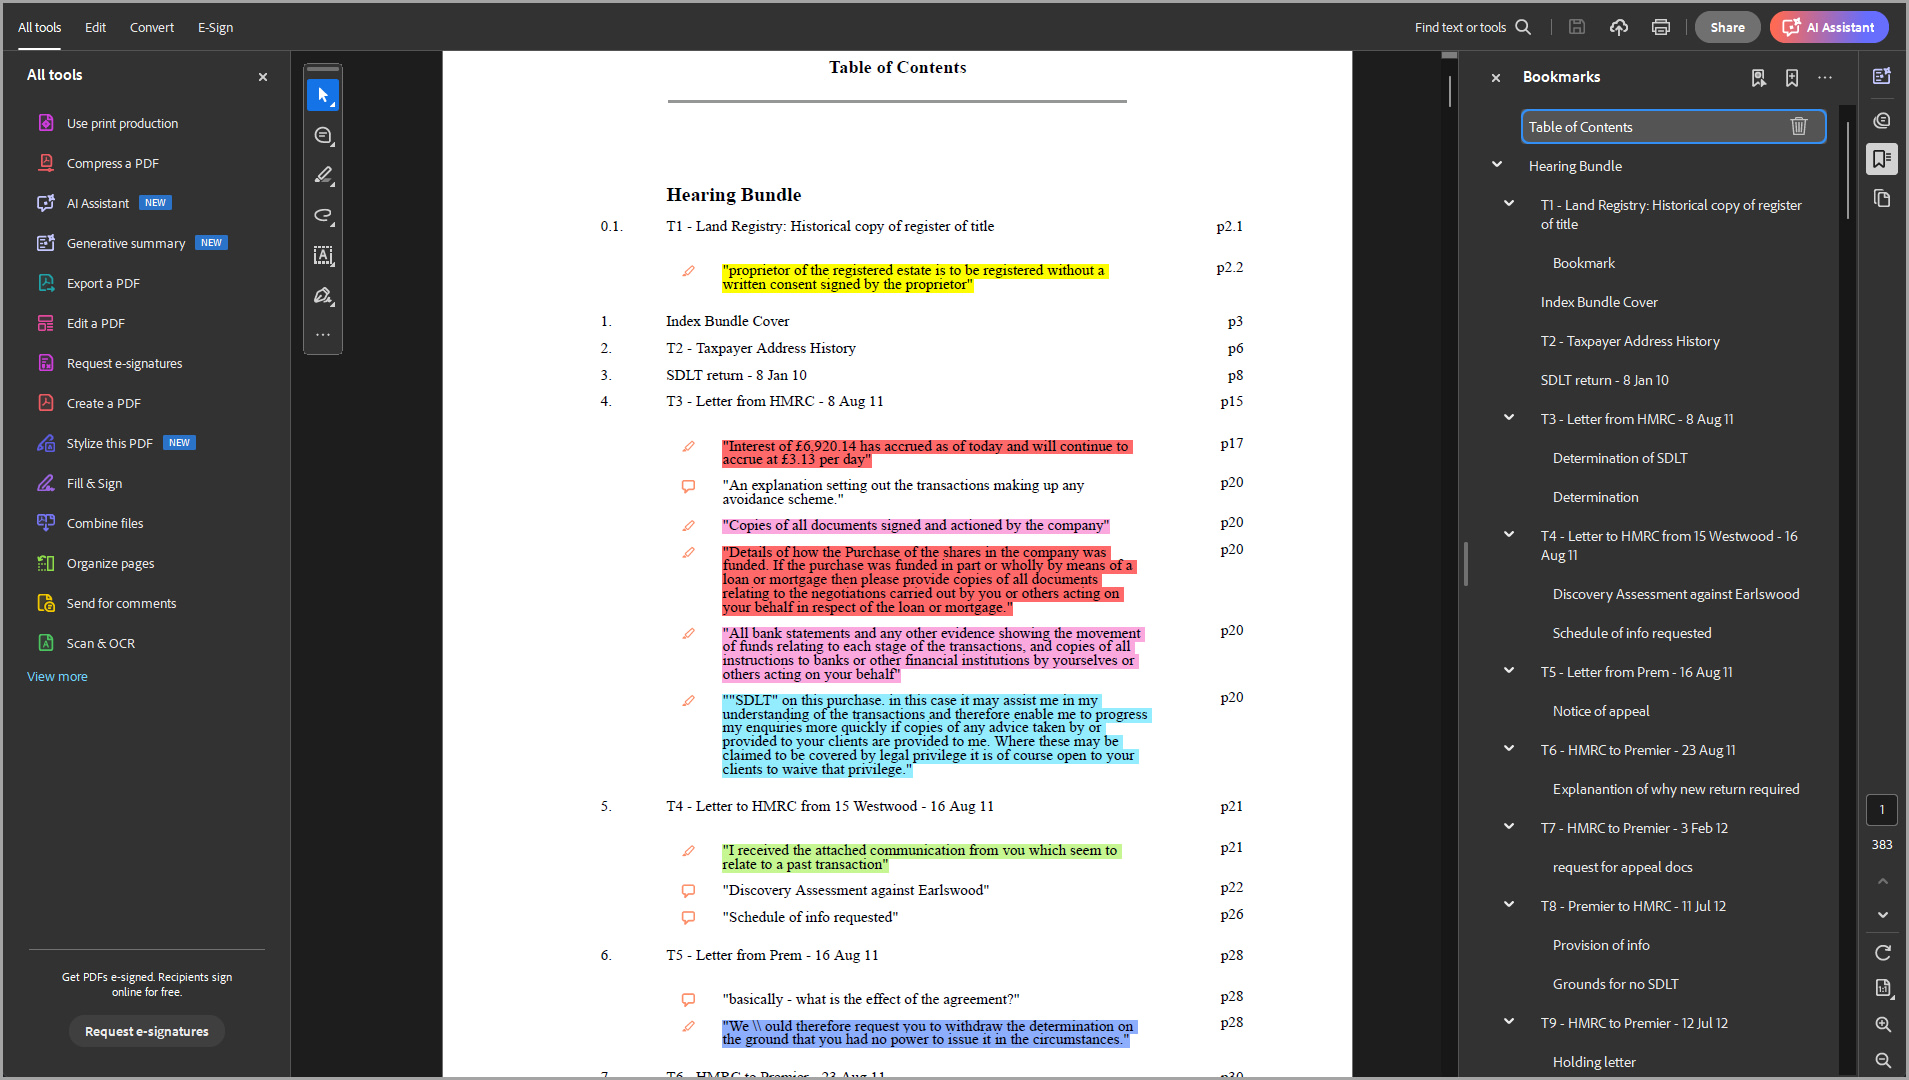Open Scan & OCR tool

click(100, 643)
